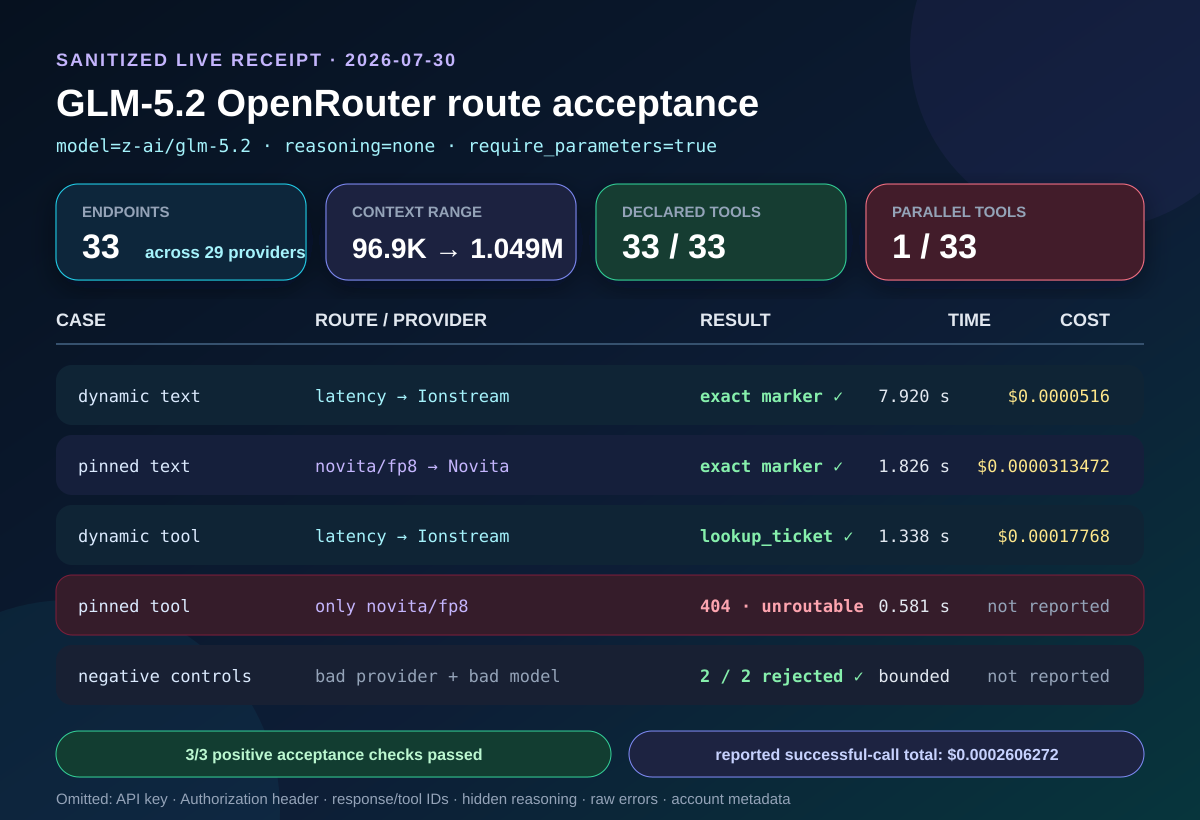The image size is (1200, 820).
Task: Click the '2 / 2 rejected ✓' result
Action: tap(782, 676)
